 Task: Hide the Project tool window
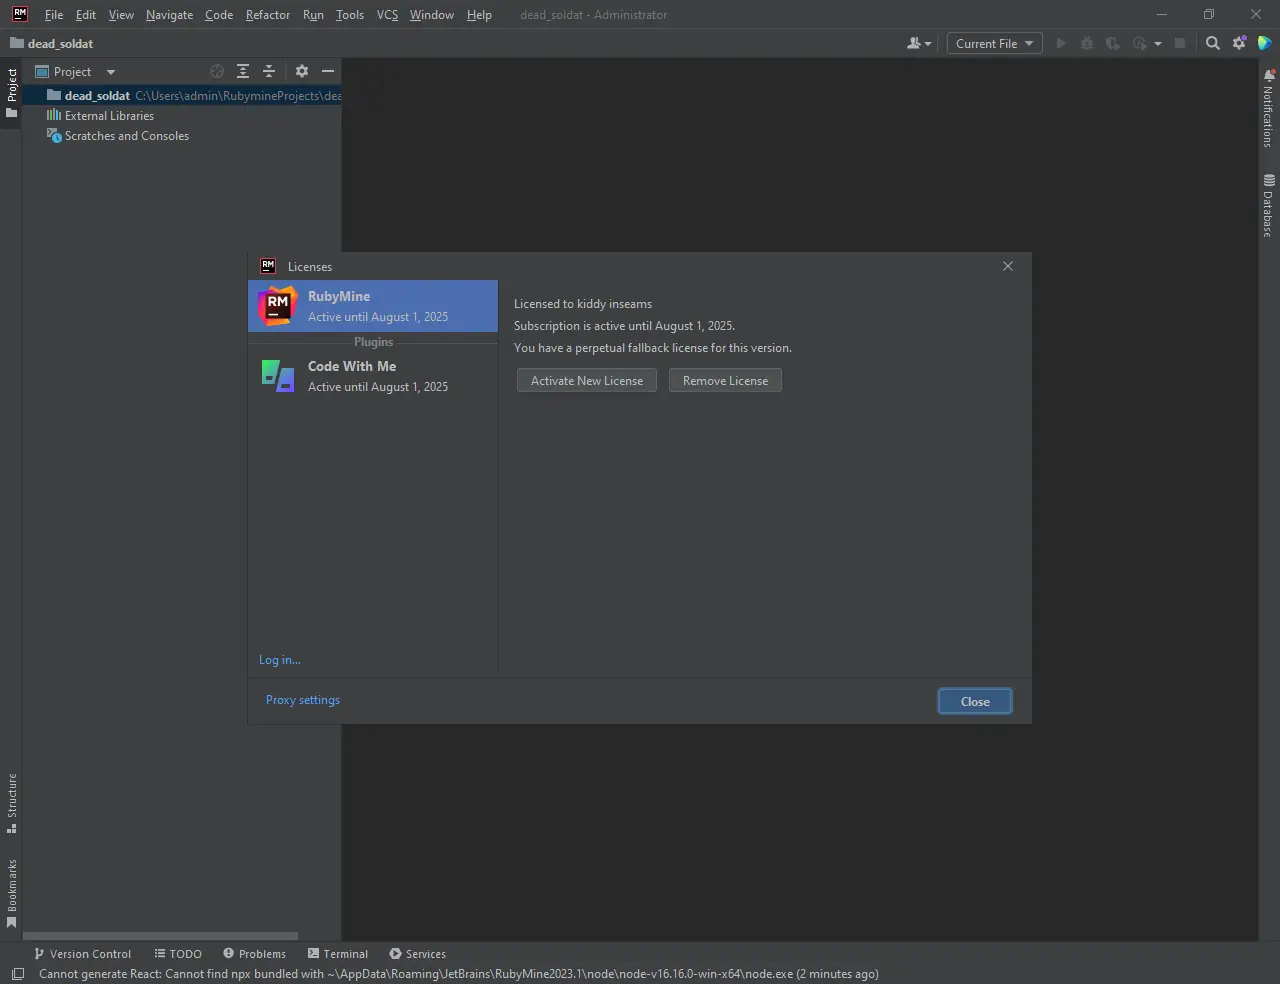327,71
